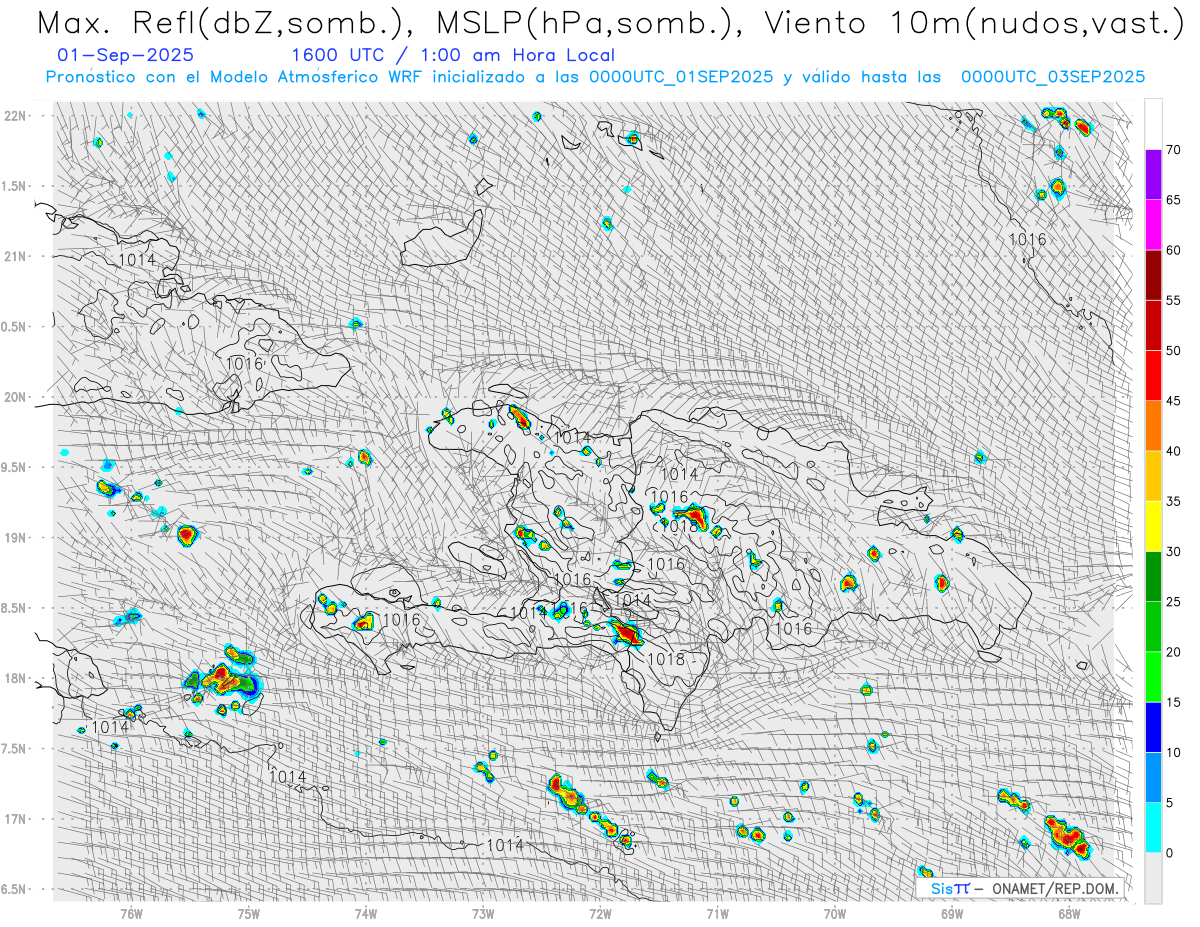
Task: Click the yellow 30–35 dBZ color bar segment
Action: pyautogui.click(x=1153, y=526)
